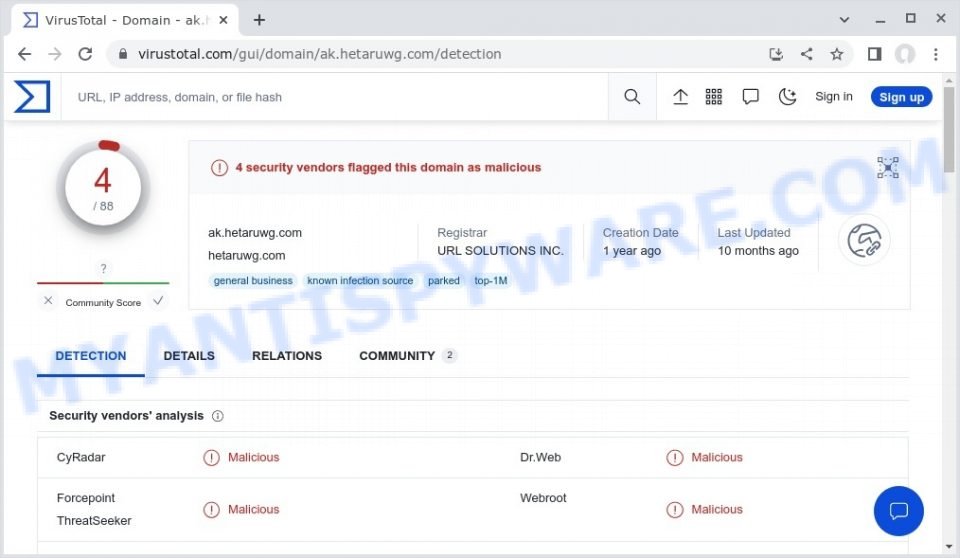
Task: Click the magnifier search icon
Action: [x=632, y=97]
